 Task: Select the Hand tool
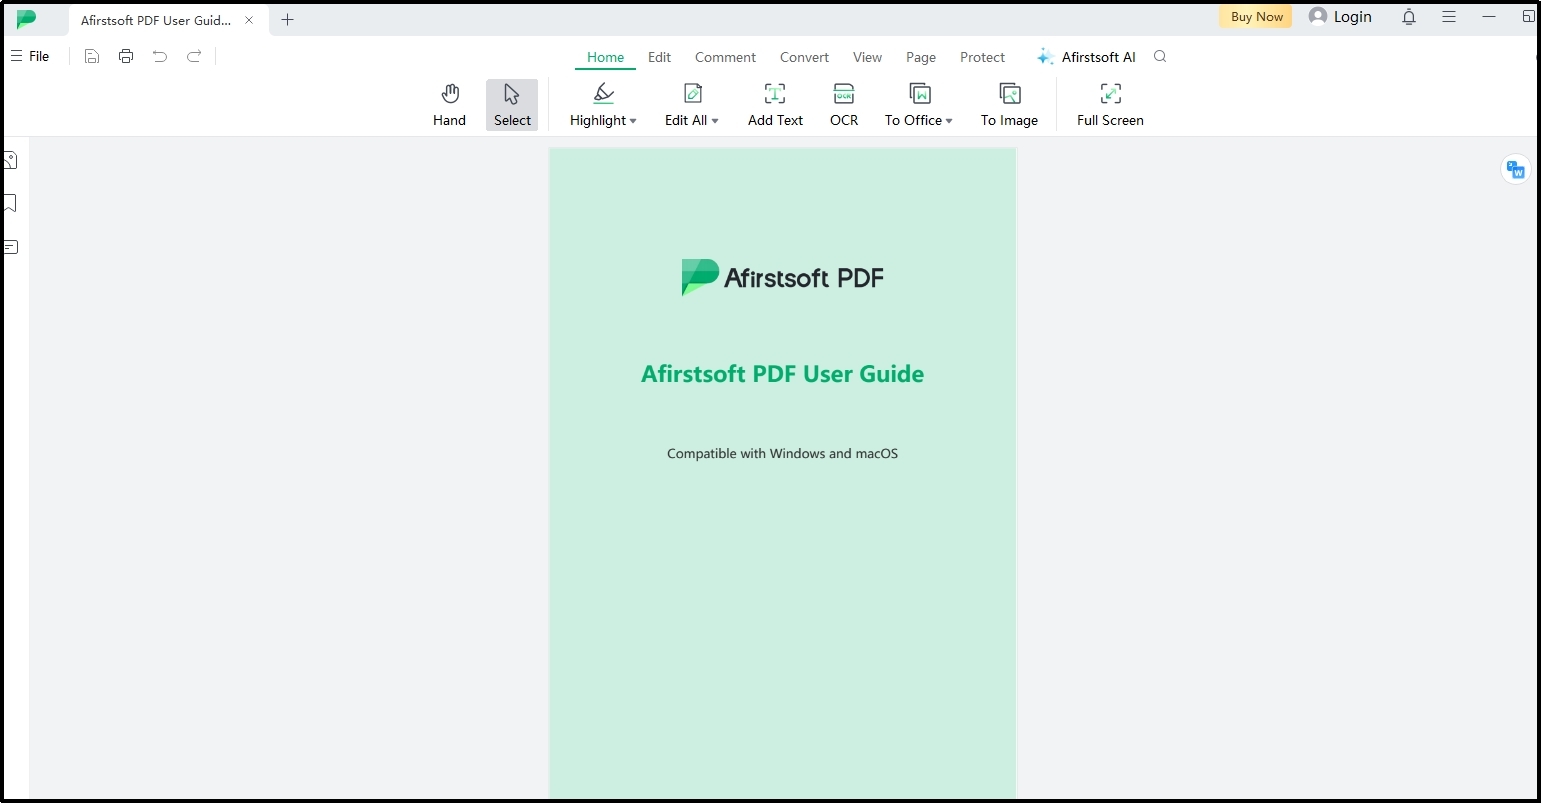coord(450,105)
